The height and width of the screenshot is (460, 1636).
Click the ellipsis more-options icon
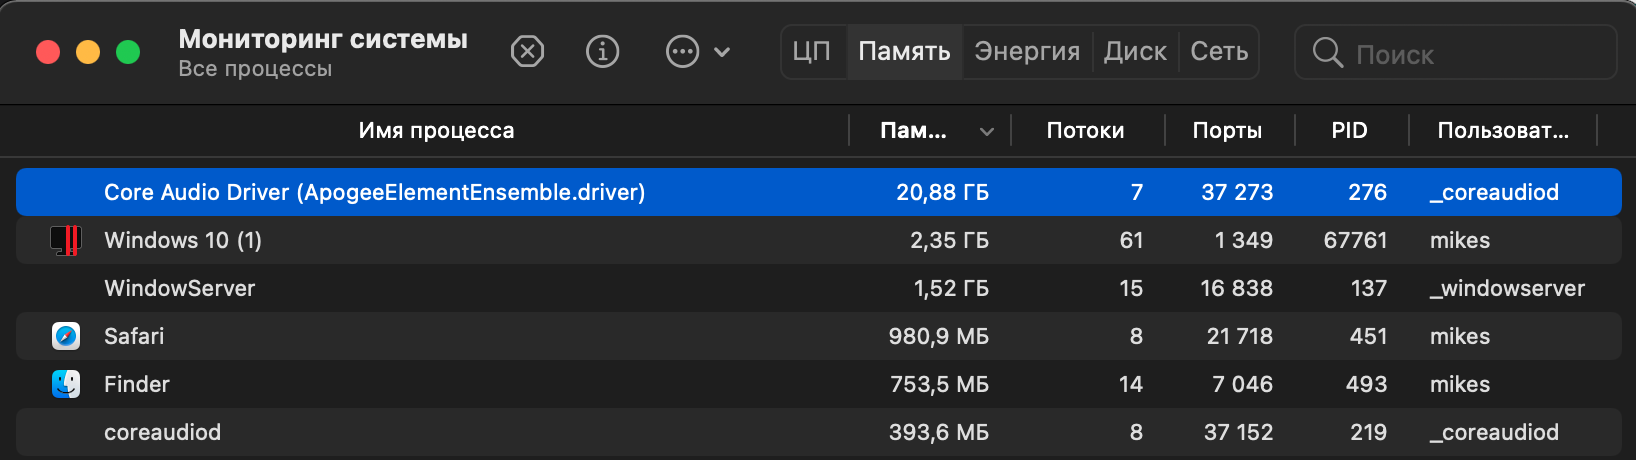682,51
